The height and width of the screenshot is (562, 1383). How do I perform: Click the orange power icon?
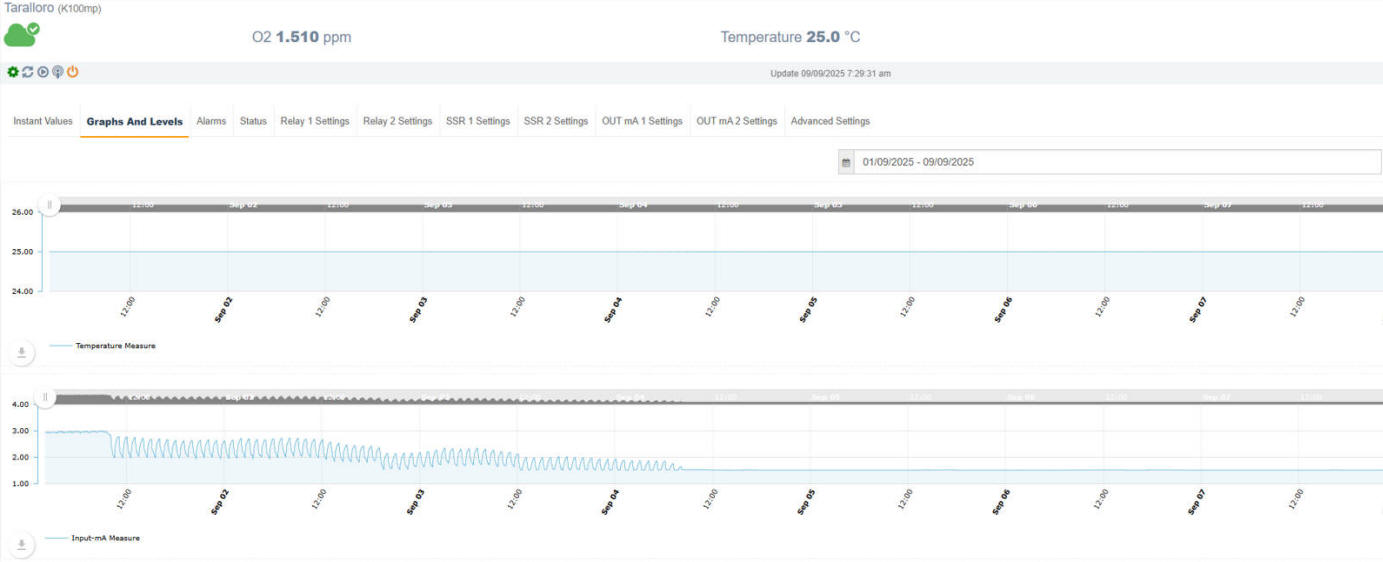[x=73, y=72]
